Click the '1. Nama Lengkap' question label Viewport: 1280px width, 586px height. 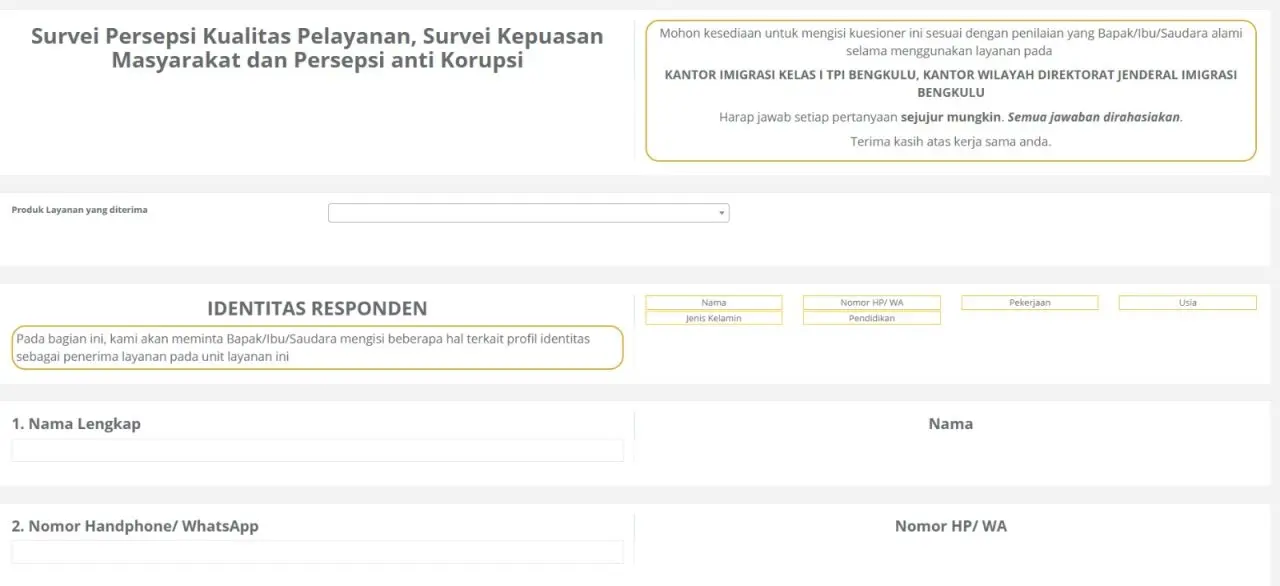pos(76,424)
